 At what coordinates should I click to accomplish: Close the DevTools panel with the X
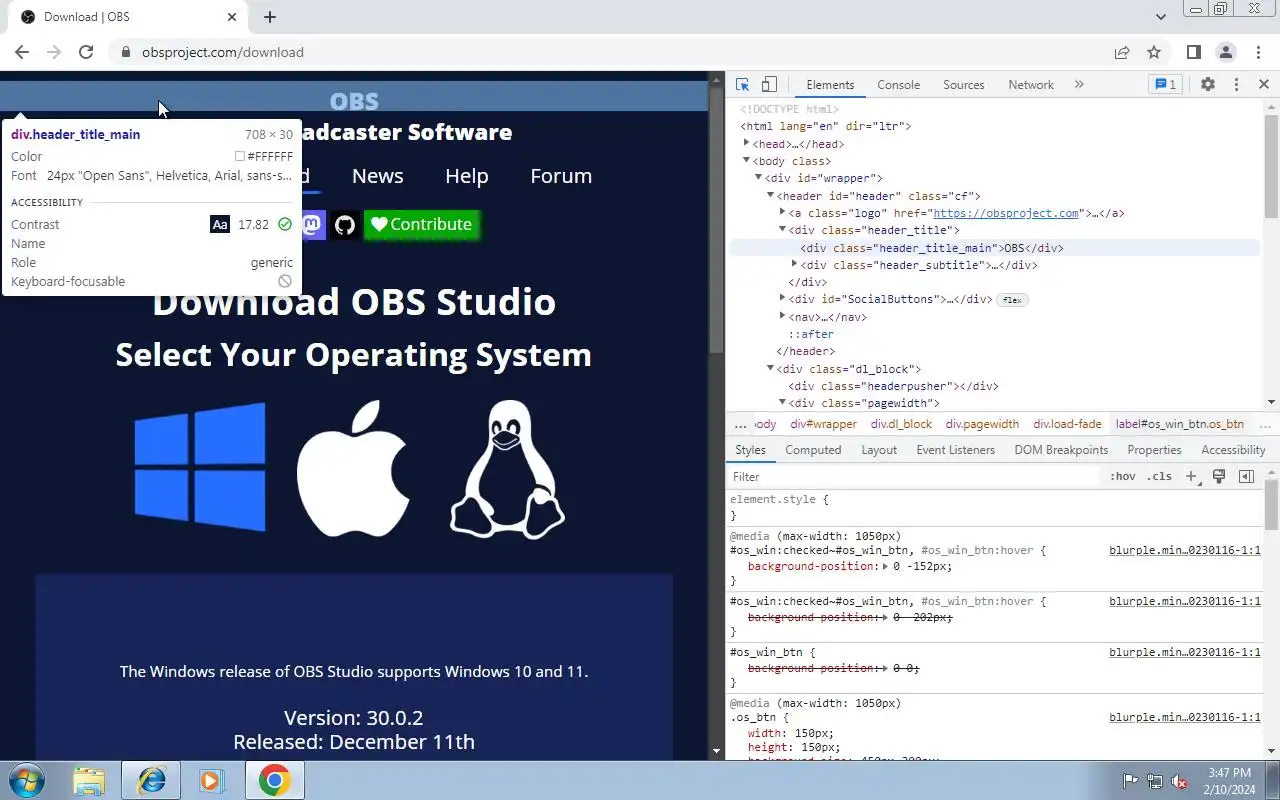click(1263, 85)
